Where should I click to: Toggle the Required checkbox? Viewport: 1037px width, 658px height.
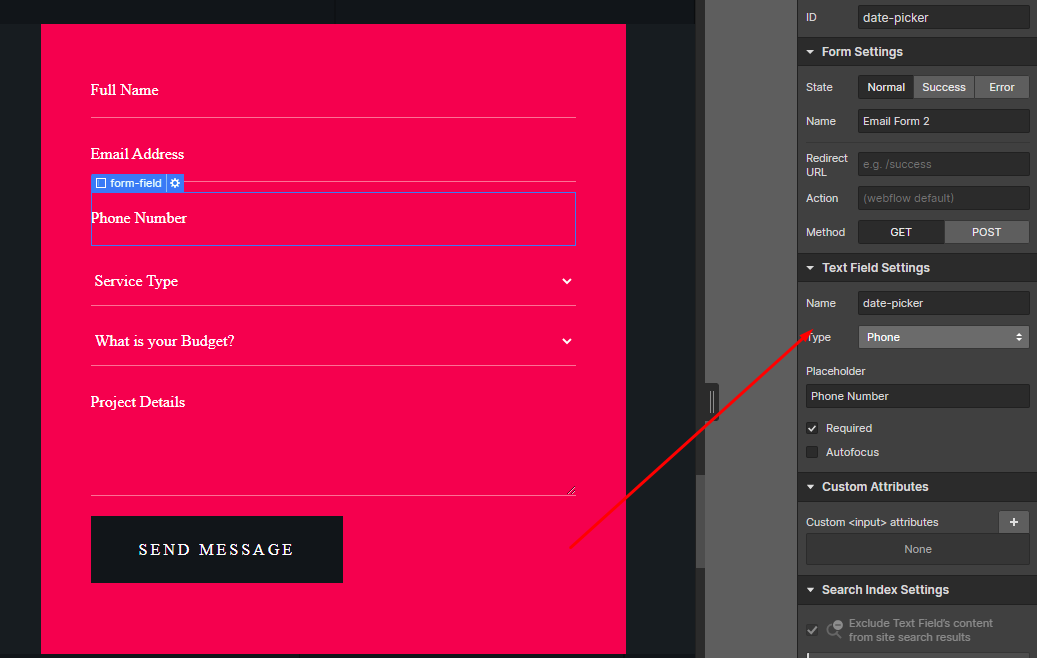coord(812,428)
